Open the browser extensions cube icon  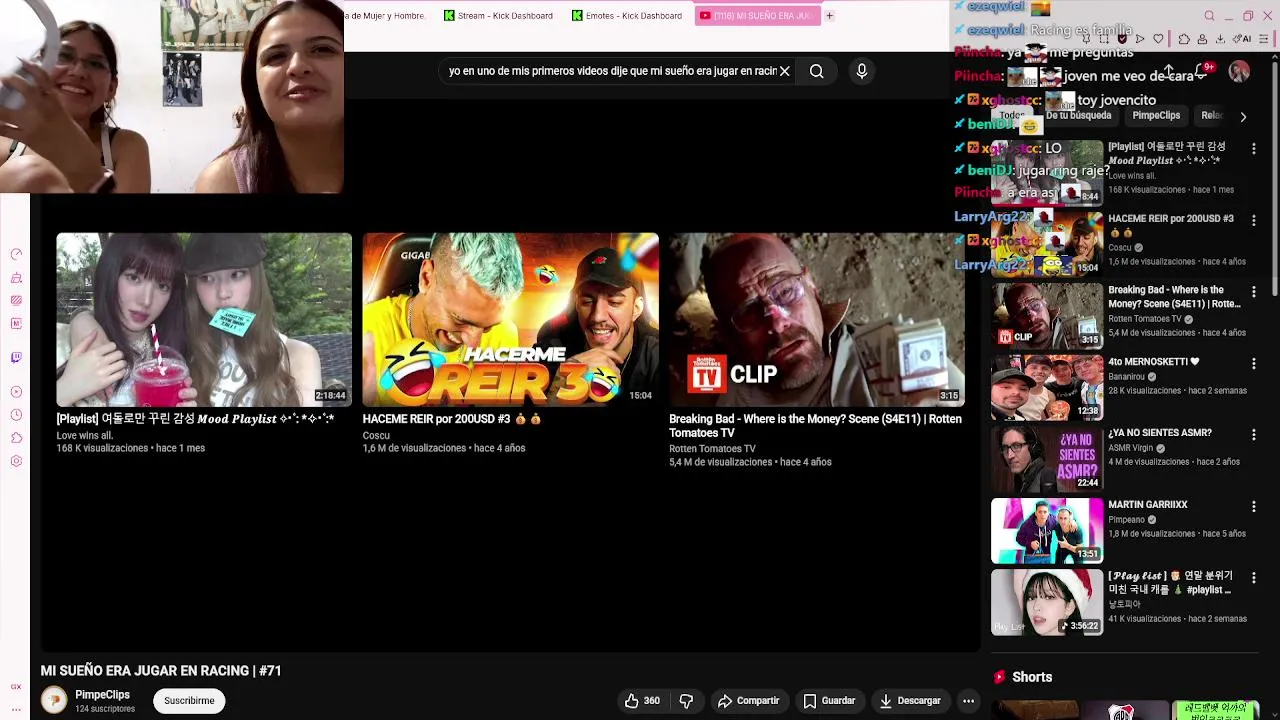[1184, 39]
